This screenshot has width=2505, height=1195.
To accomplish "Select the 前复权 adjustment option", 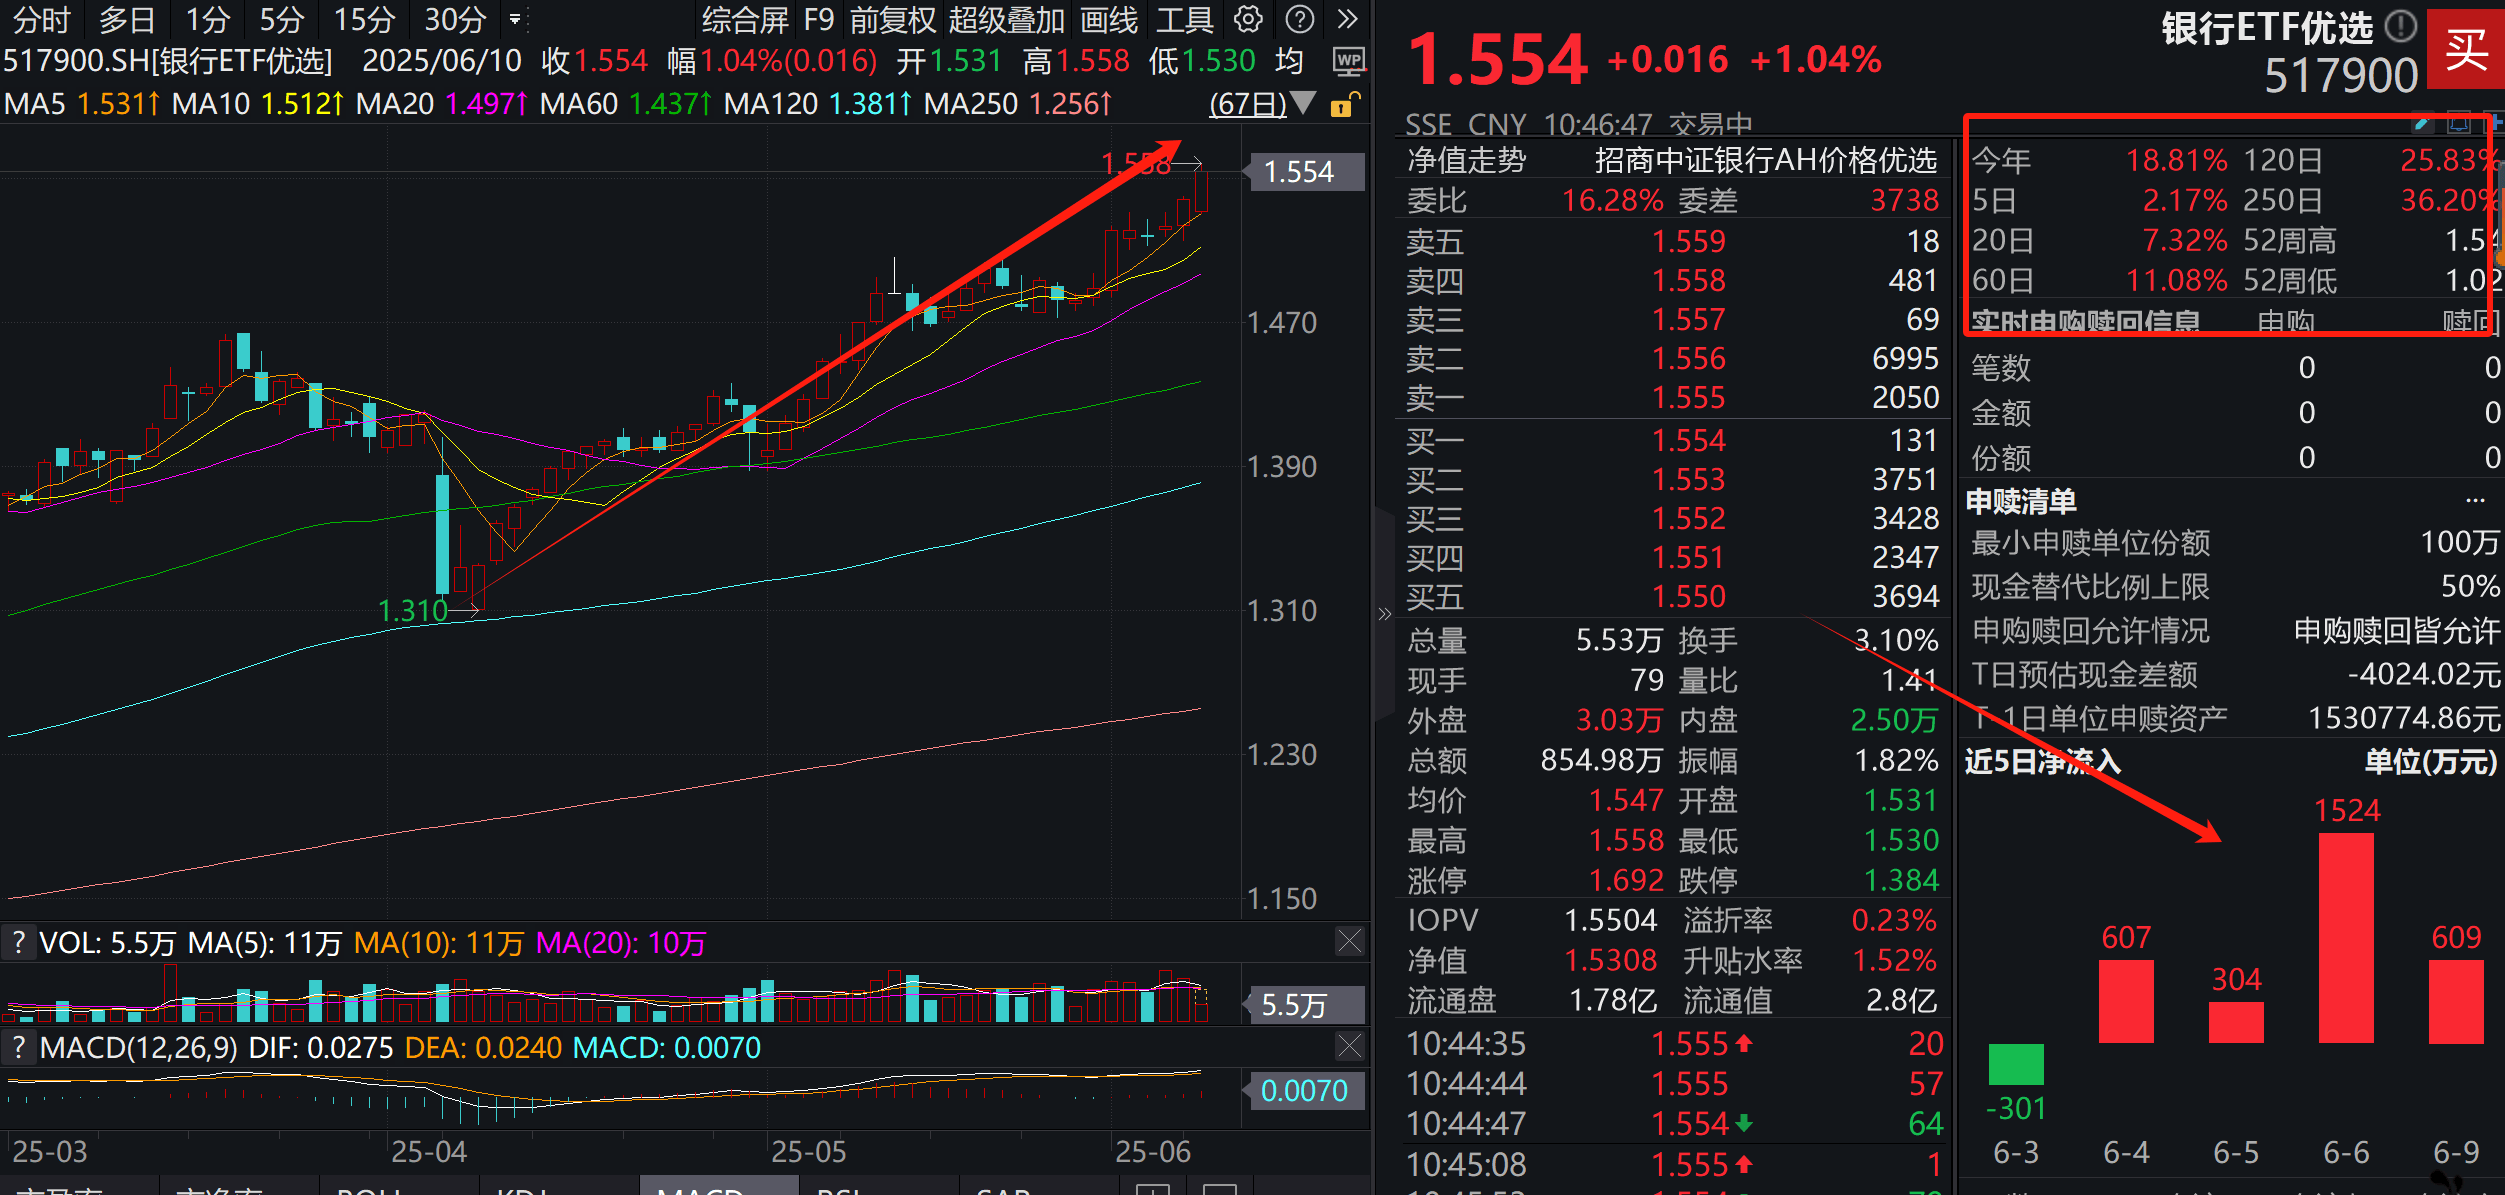I will coord(892,19).
